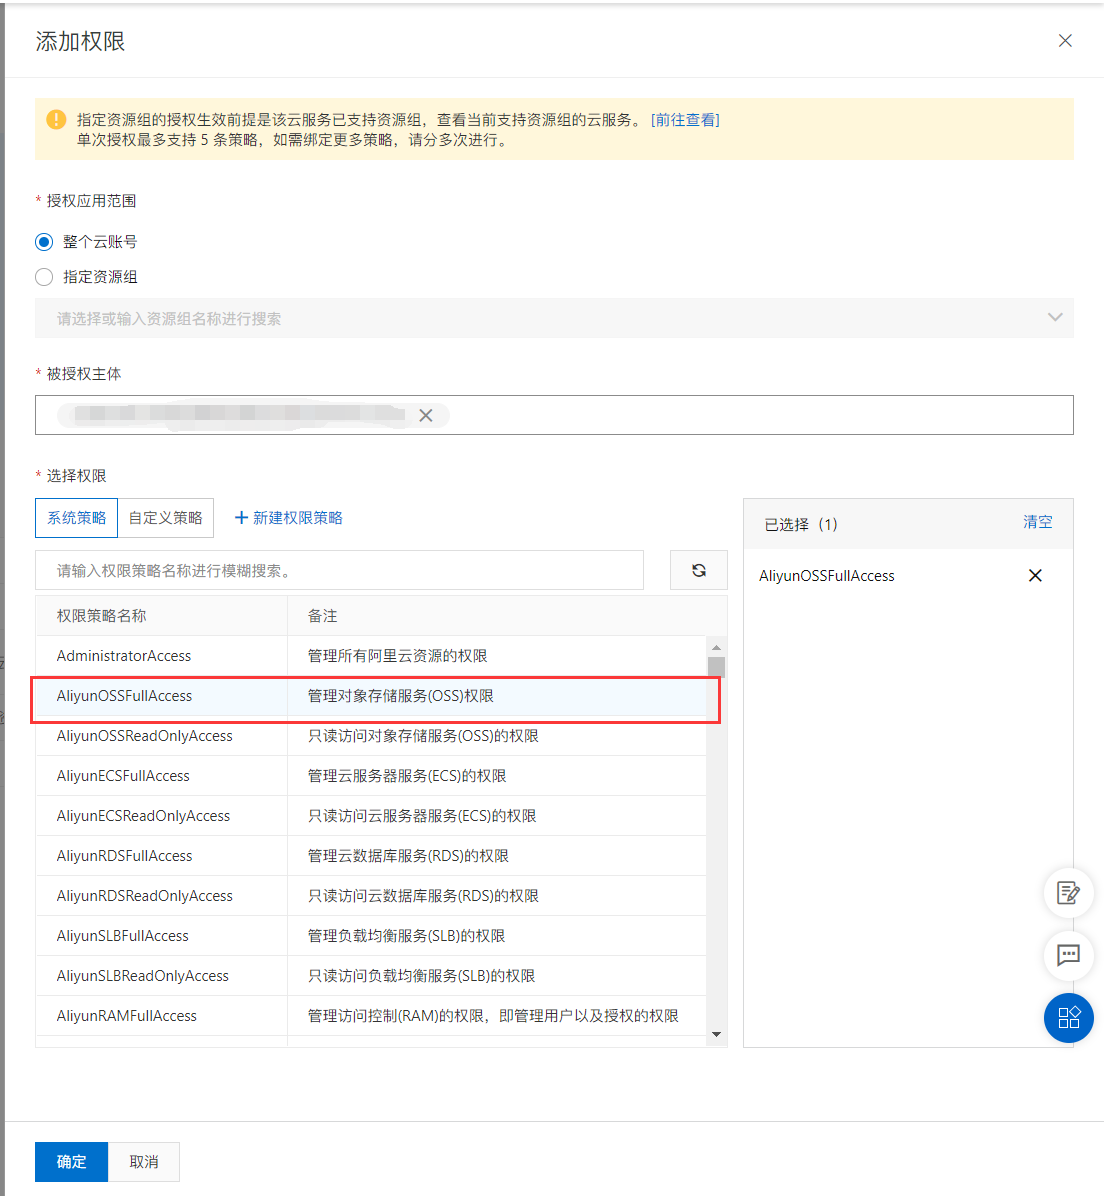1104x1196 pixels.
Task: Click AliyunOSSFullAccess in the selected panel
Action: [826, 576]
